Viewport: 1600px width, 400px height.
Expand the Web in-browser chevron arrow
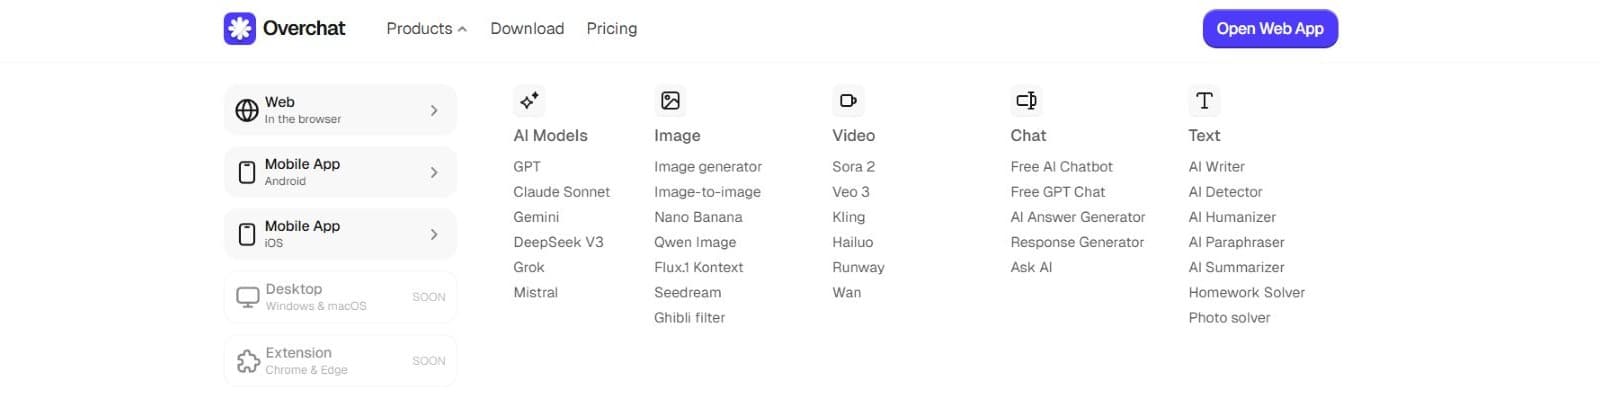click(x=434, y=110)
